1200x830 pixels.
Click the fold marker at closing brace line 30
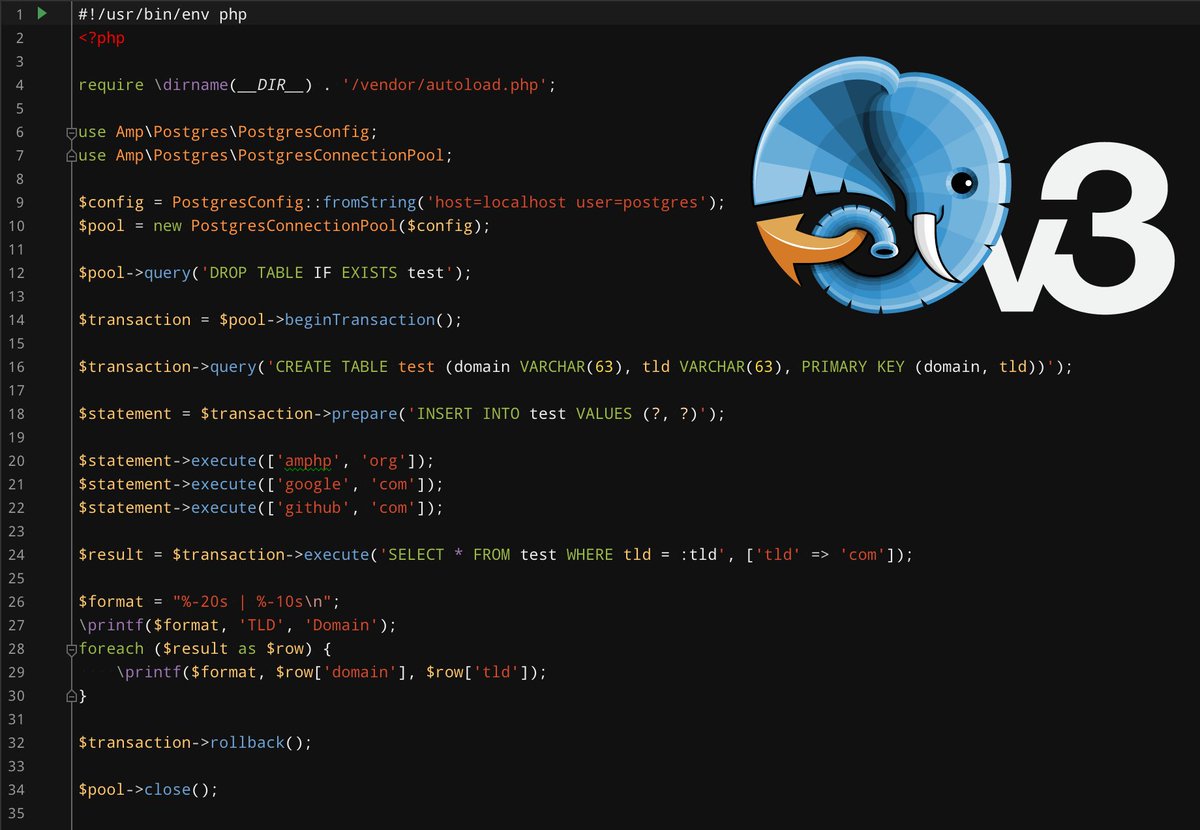tap(70, 695)
